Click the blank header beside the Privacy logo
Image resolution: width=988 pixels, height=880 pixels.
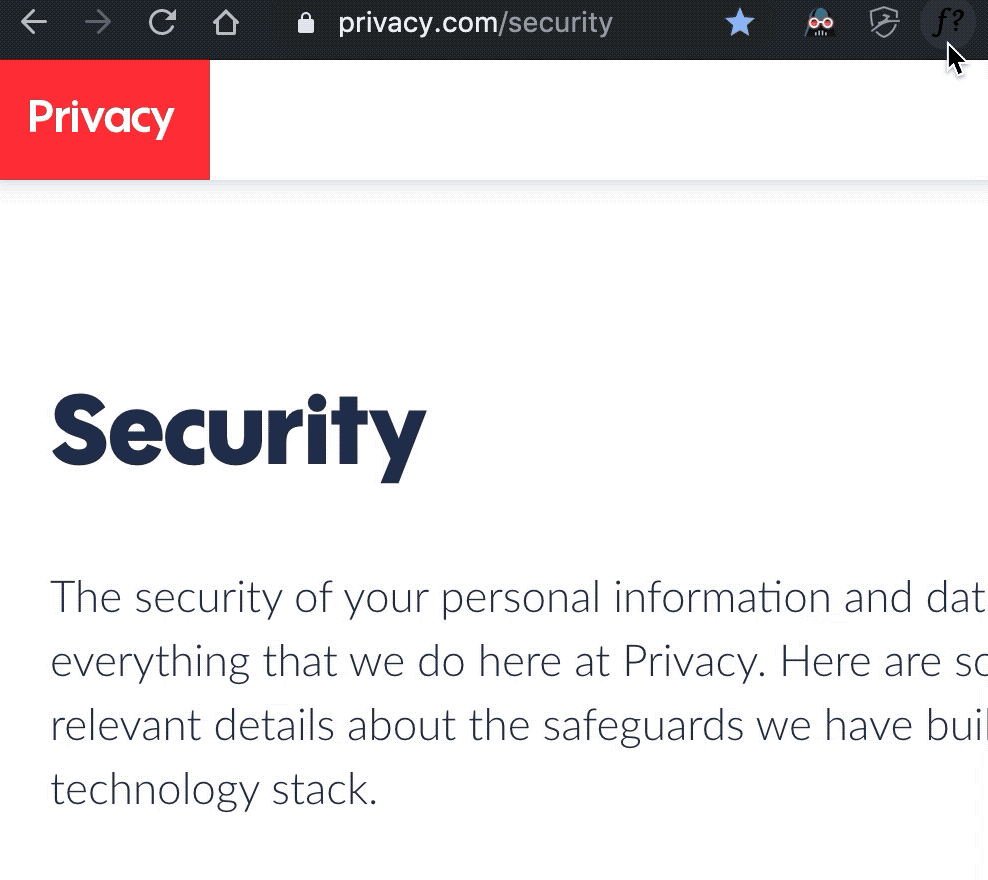pos(599,120)
